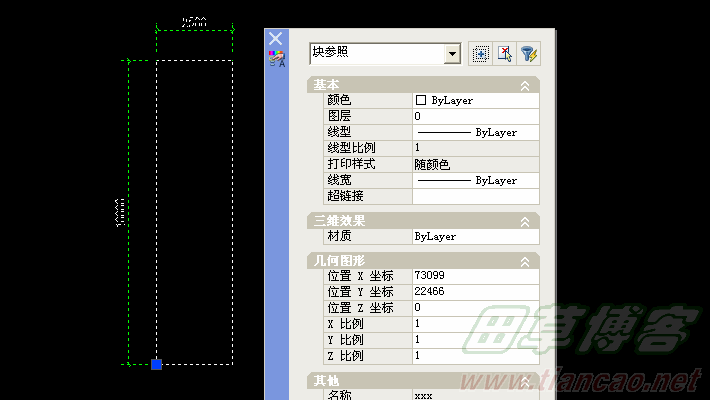710x400 pixels.
Task: Edit the Y 比例 value
Action: [475, 339]
